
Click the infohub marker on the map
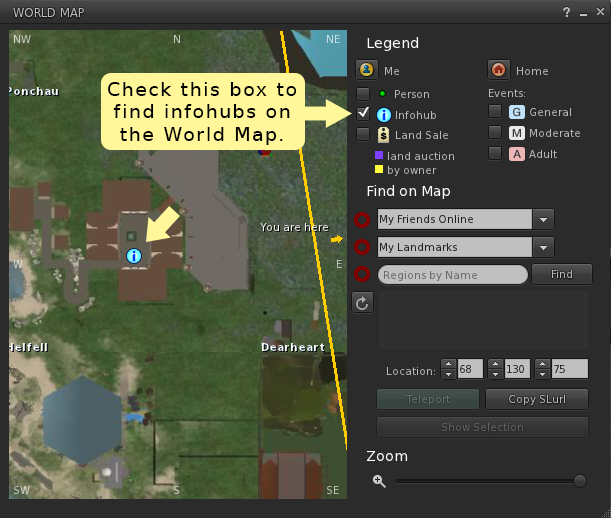[x=134, y=256]
